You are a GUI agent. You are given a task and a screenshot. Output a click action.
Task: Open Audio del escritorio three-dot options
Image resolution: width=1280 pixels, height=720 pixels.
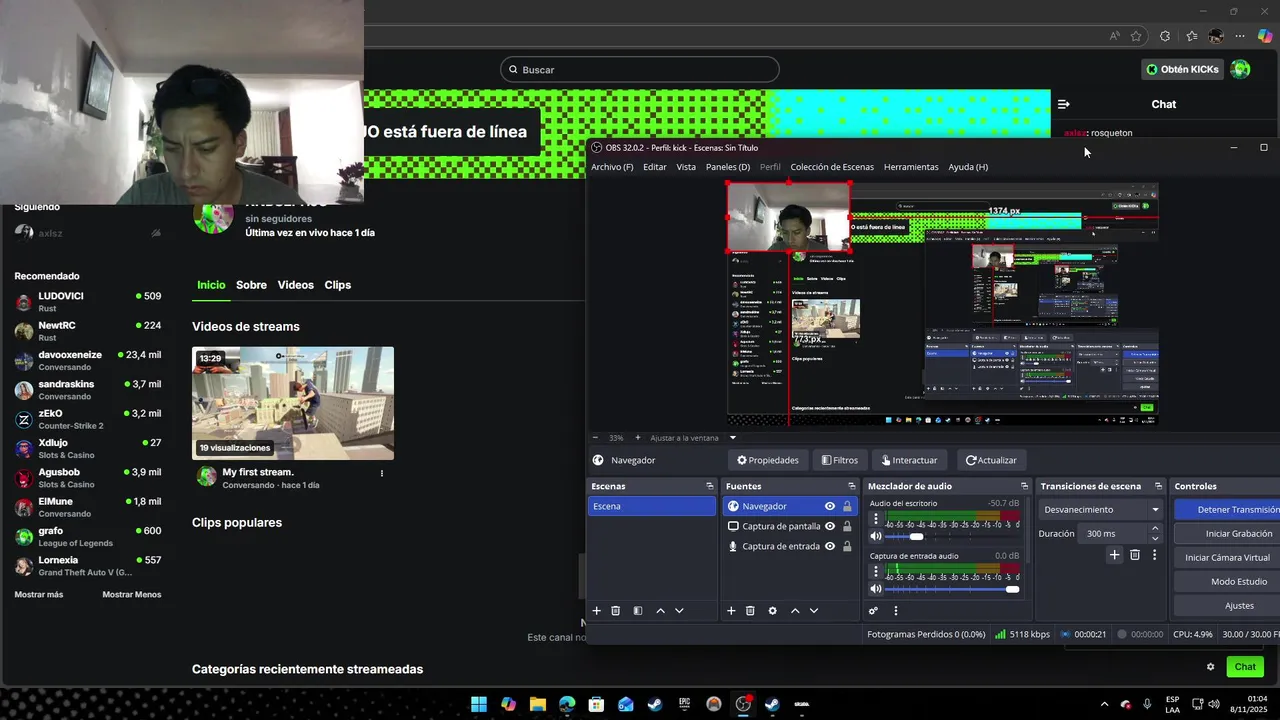(876, 519)
